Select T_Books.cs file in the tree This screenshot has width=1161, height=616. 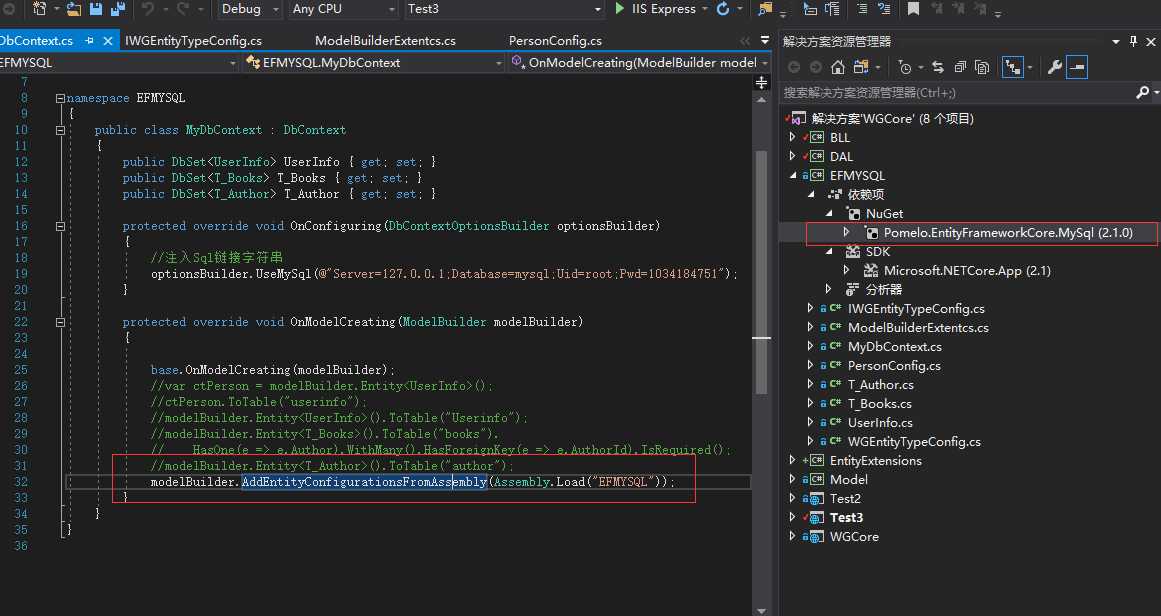[x=880, y=404]
